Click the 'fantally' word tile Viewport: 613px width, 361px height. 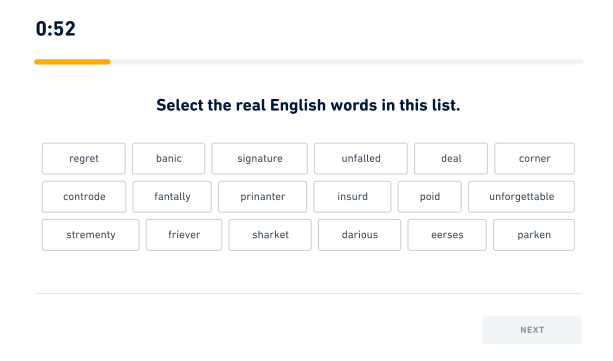pyautogui.click(x=172, y=197)
